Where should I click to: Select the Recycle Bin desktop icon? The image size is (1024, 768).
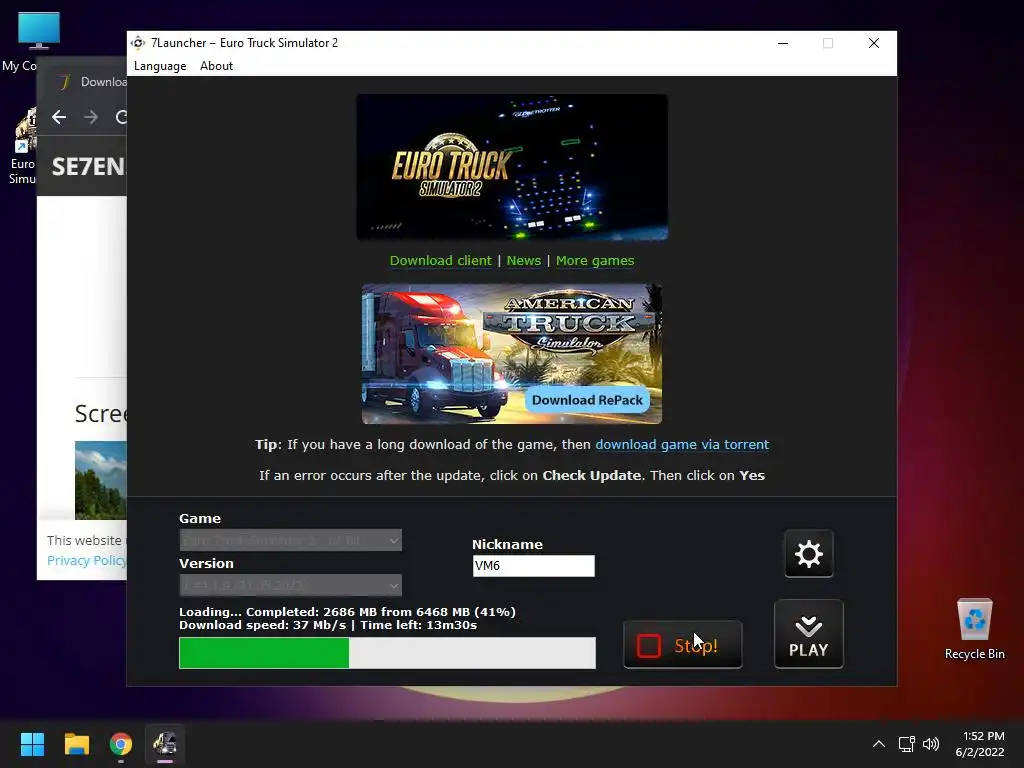[x=974, y=630]
